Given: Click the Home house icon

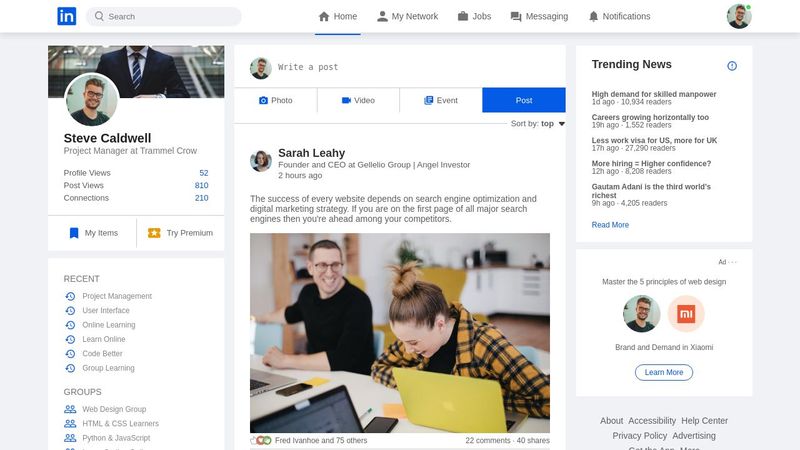Looking at the screenshot, I should [x=323, y=16].
